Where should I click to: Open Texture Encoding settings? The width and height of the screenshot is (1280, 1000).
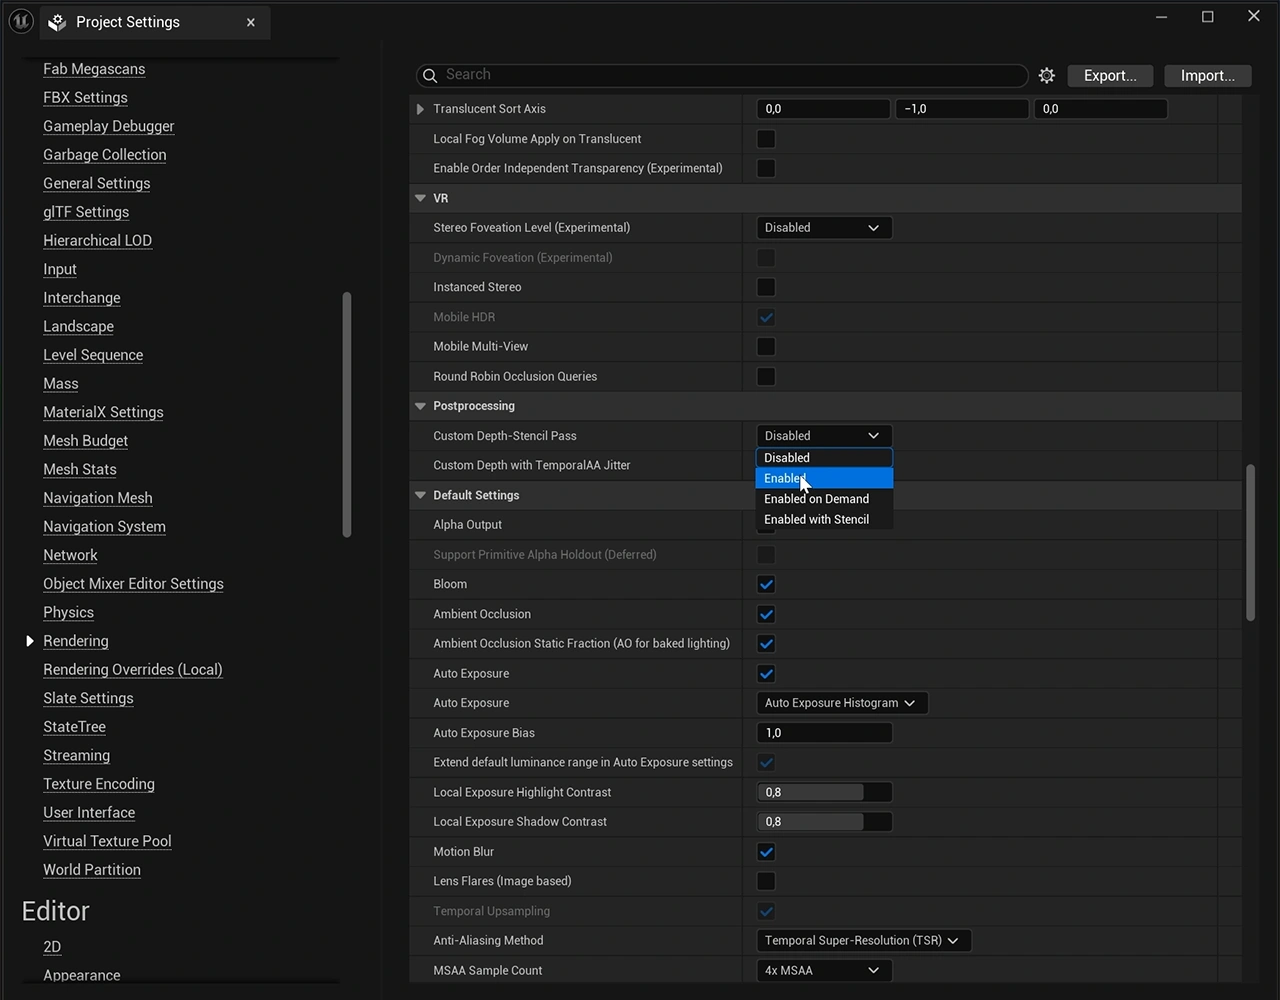pyautogui.click(x=99, y=784)
